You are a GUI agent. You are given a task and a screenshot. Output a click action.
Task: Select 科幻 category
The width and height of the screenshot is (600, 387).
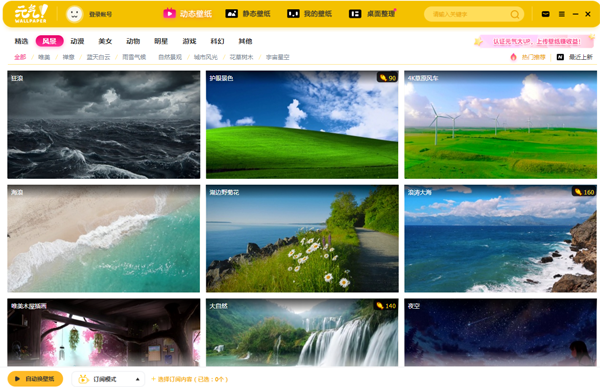(x=217, y=41)
